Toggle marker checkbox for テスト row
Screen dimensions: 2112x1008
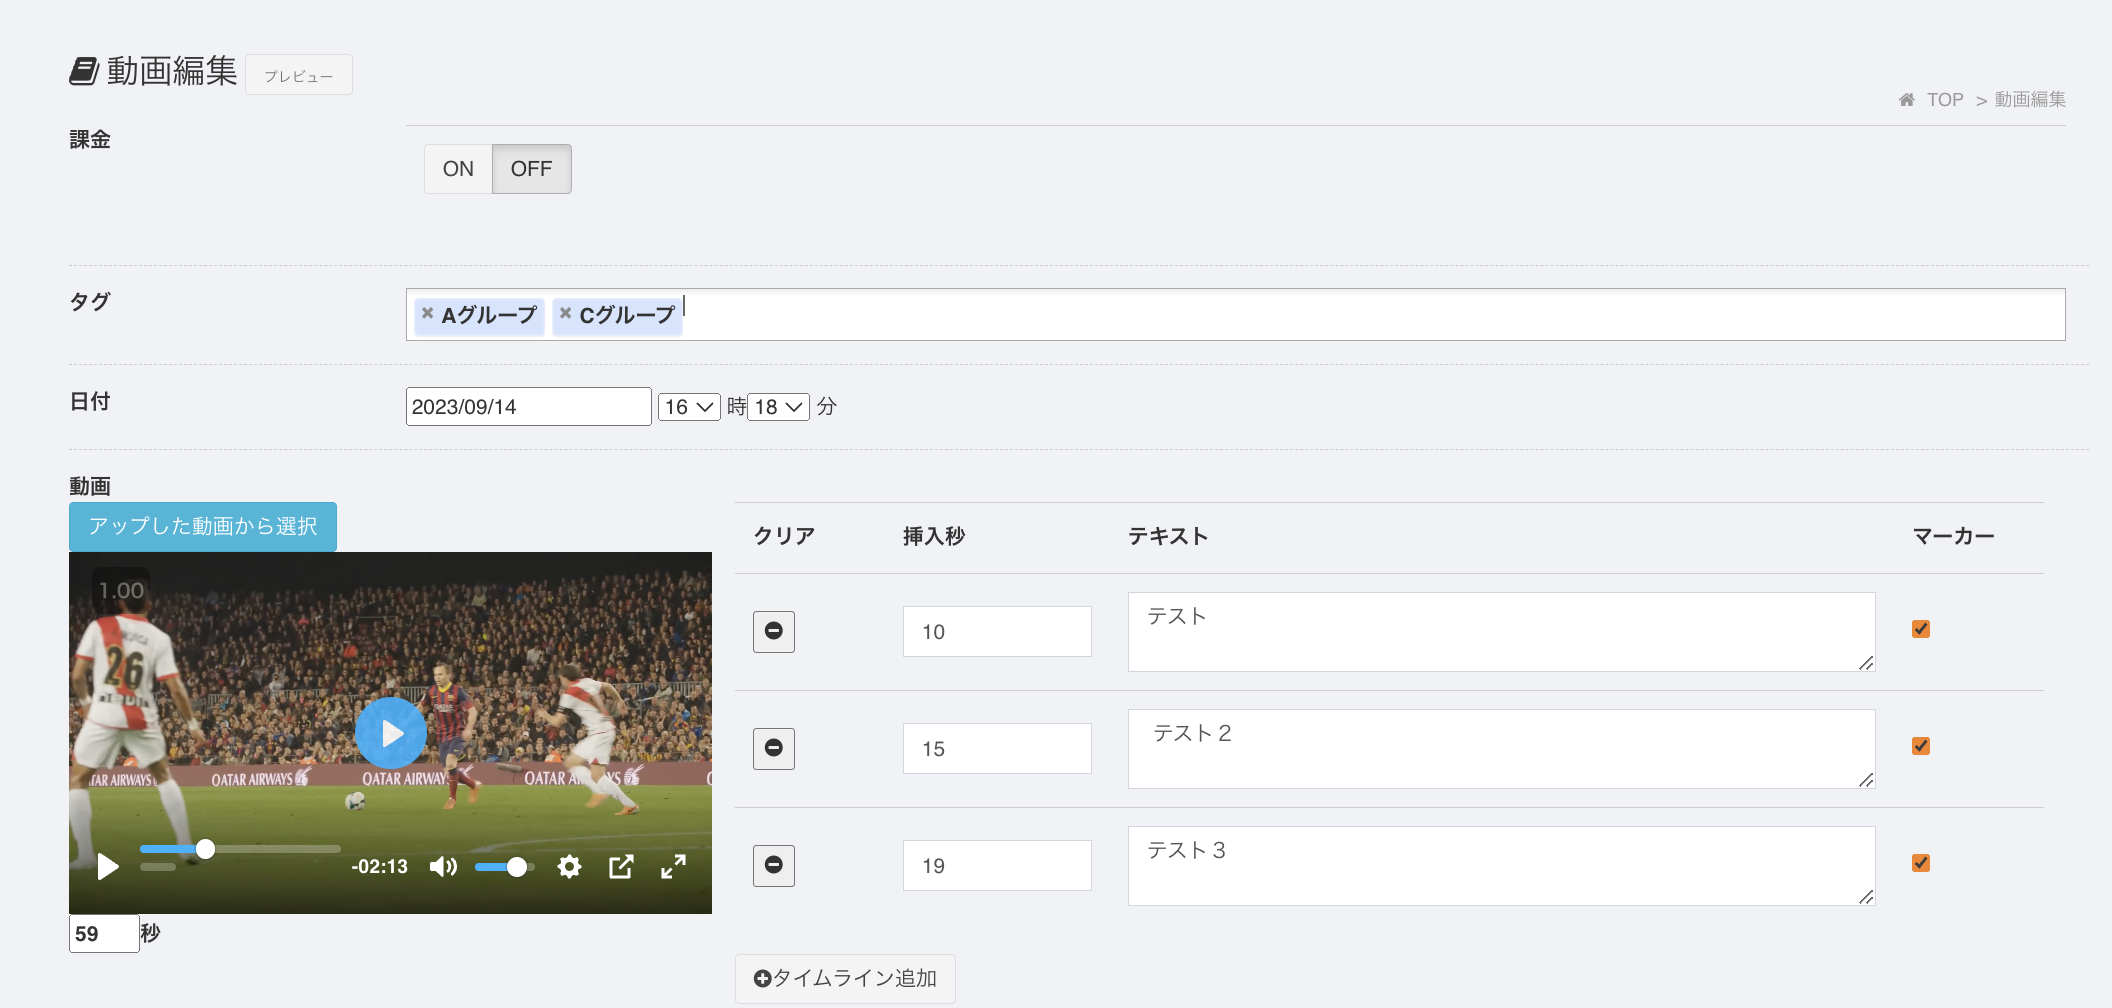pyautogui.click(x=1921, y=629)
